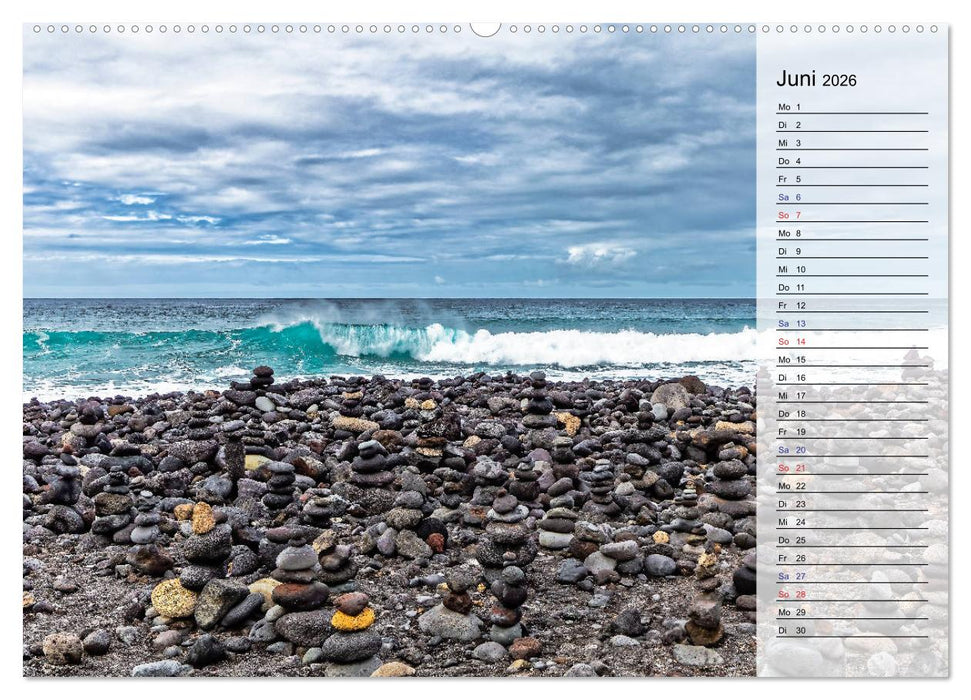Click the Di 30 final date line
971x700 pixels.
coord(850,631)
